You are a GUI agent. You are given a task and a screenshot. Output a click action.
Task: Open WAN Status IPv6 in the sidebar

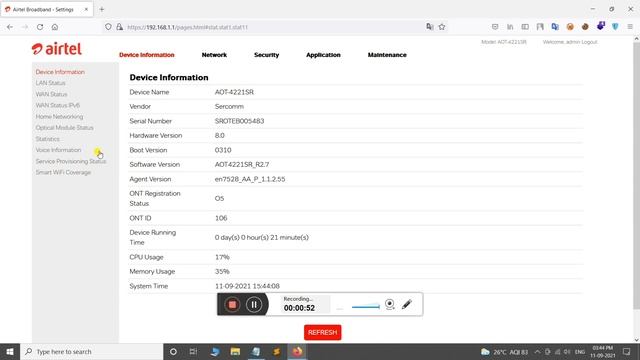coord(58,105)
